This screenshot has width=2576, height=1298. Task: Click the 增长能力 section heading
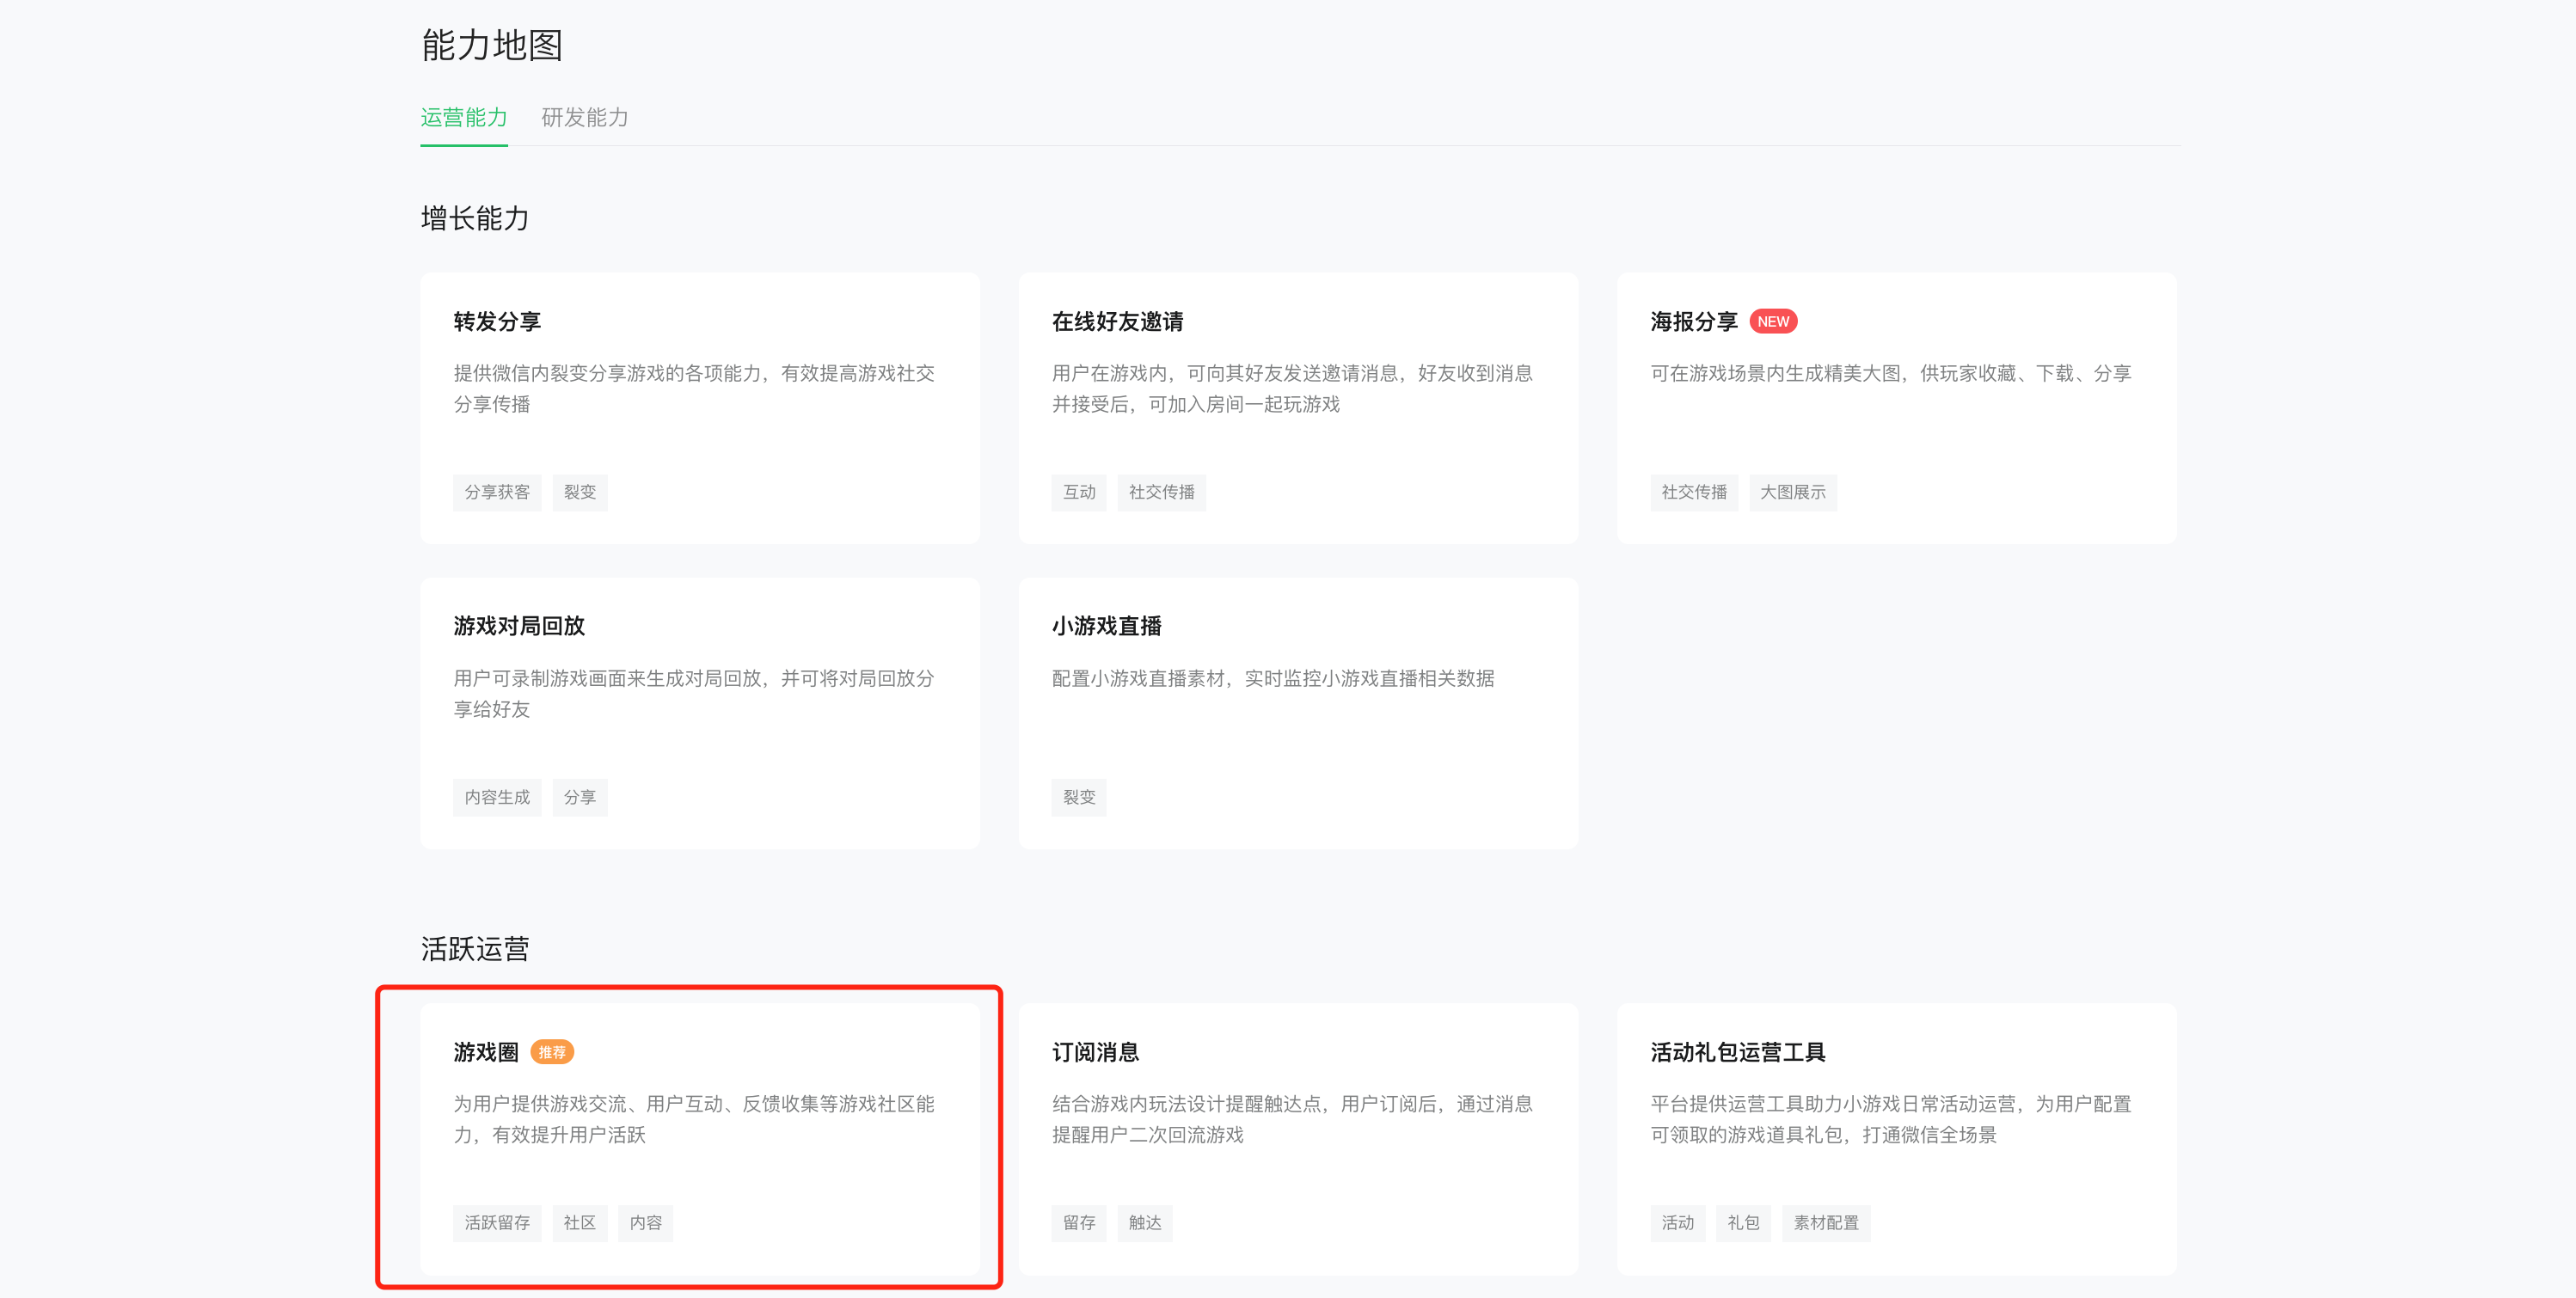475,218
